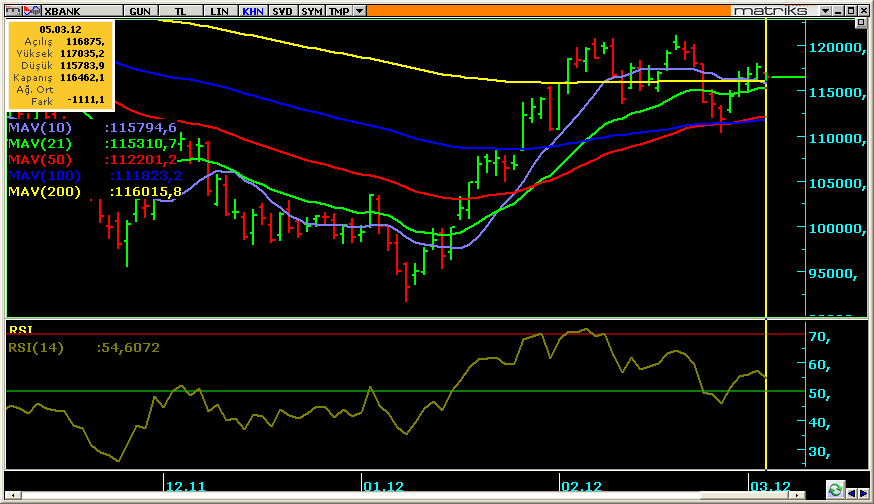
Task: Click the 02.12 date axis marker
Action: pos(581,486)
